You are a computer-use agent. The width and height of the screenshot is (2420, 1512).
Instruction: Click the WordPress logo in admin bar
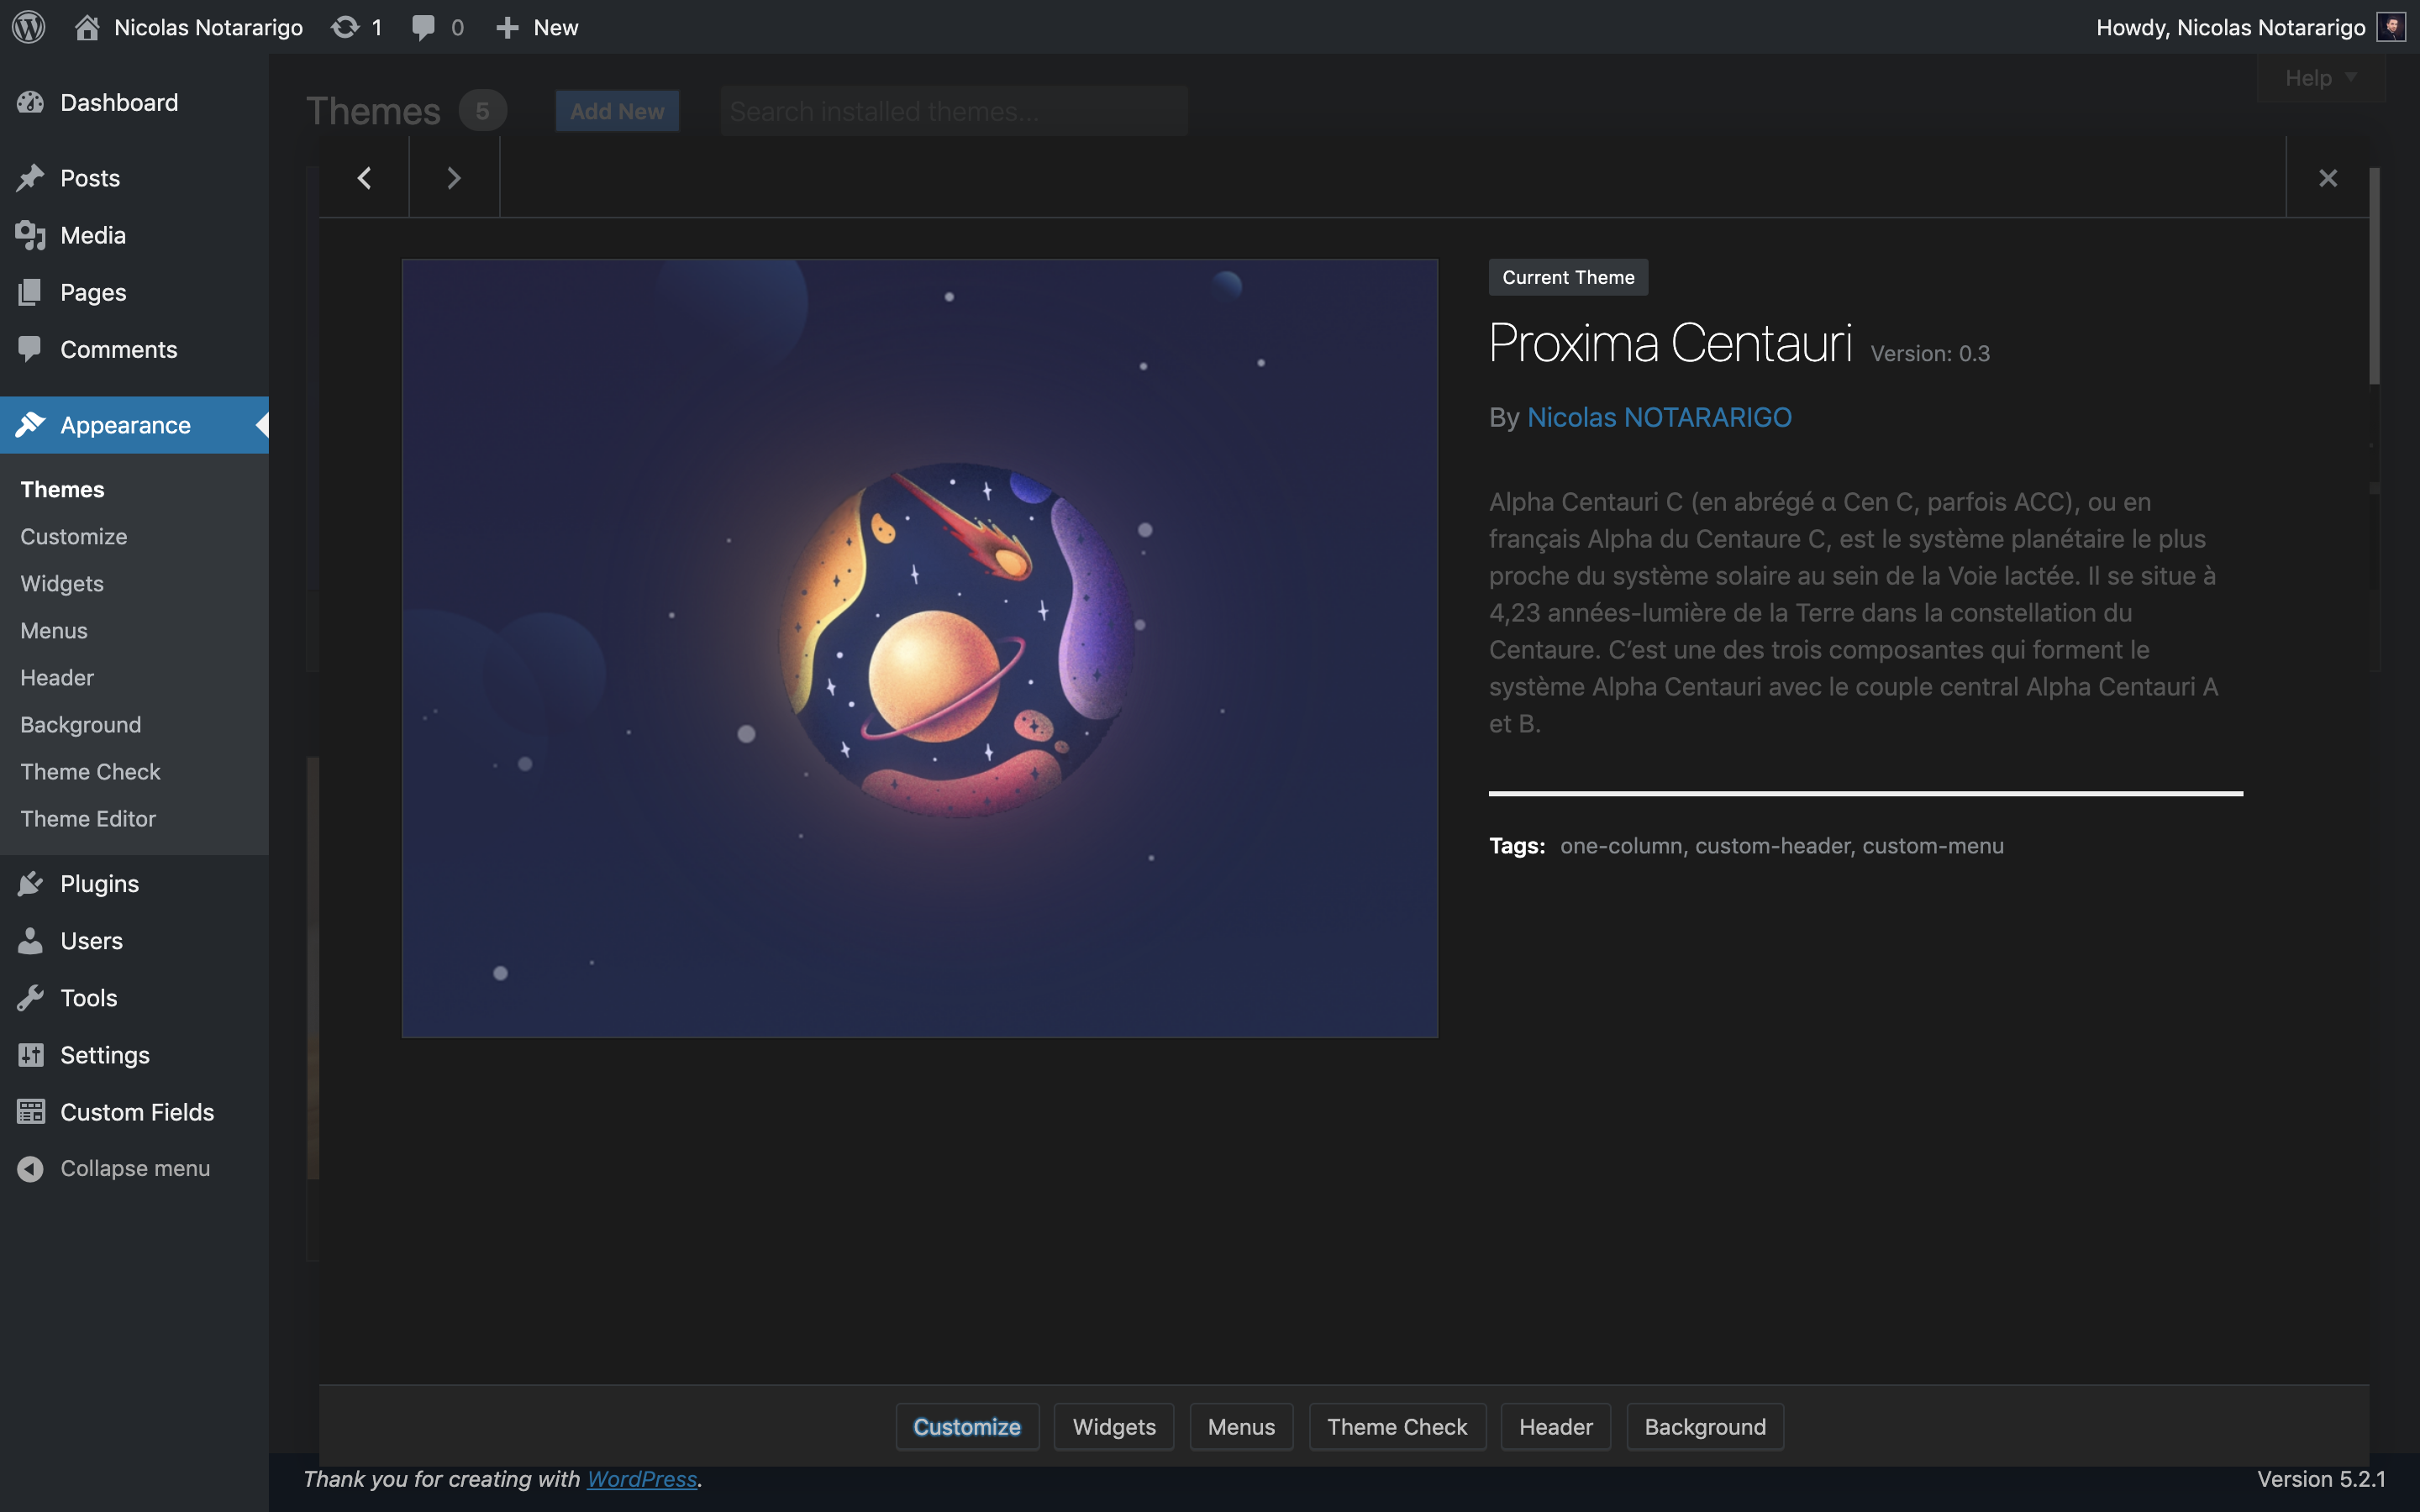29,27
